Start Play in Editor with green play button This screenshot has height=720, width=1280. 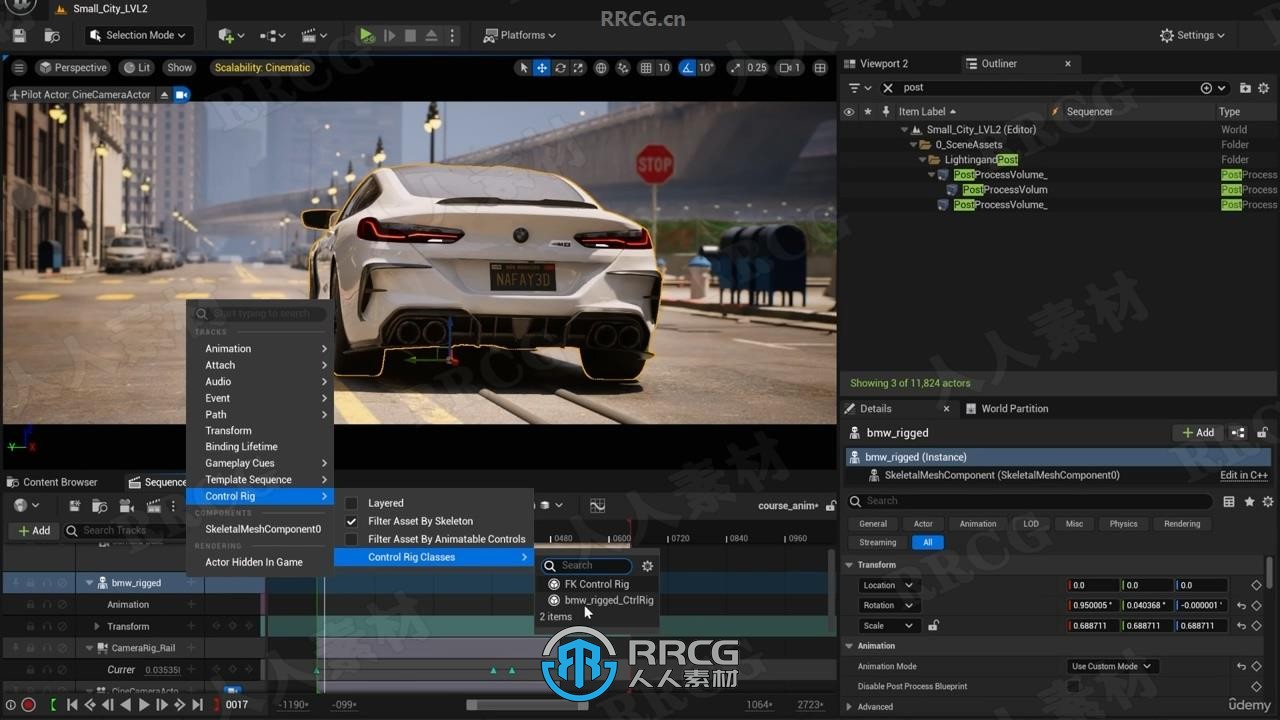click(x=367, y=35)
